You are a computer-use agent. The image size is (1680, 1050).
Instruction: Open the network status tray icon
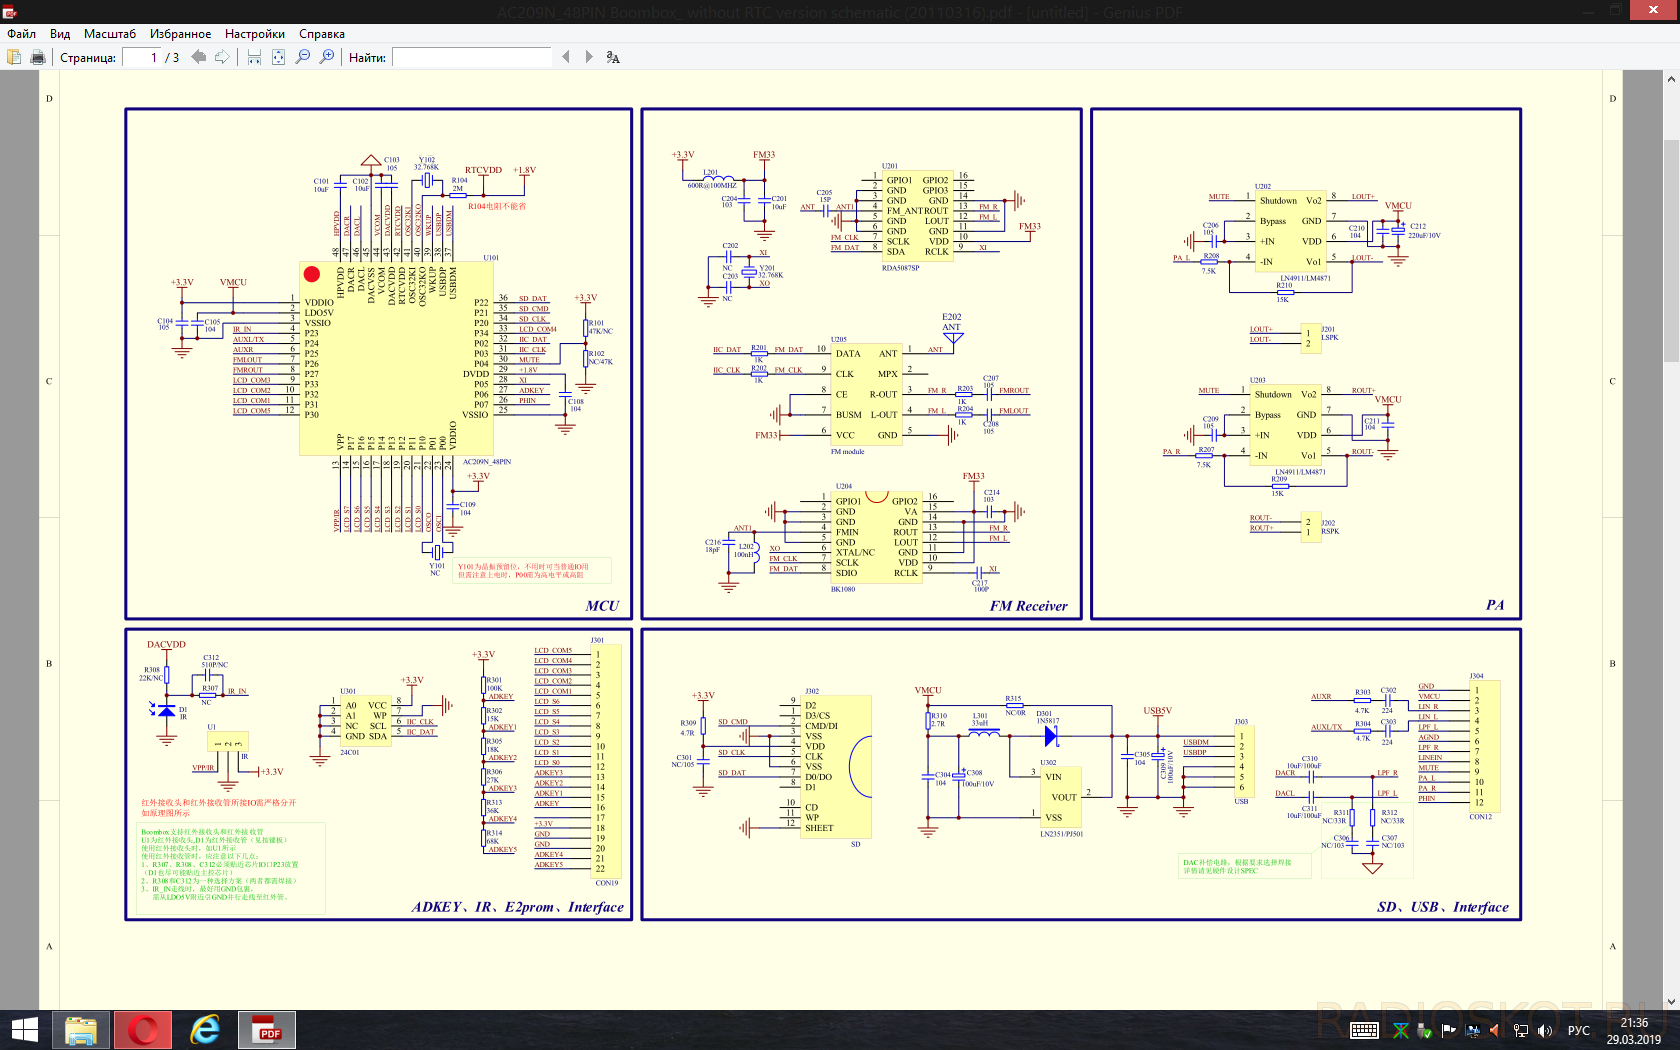click(1520, 1031)
